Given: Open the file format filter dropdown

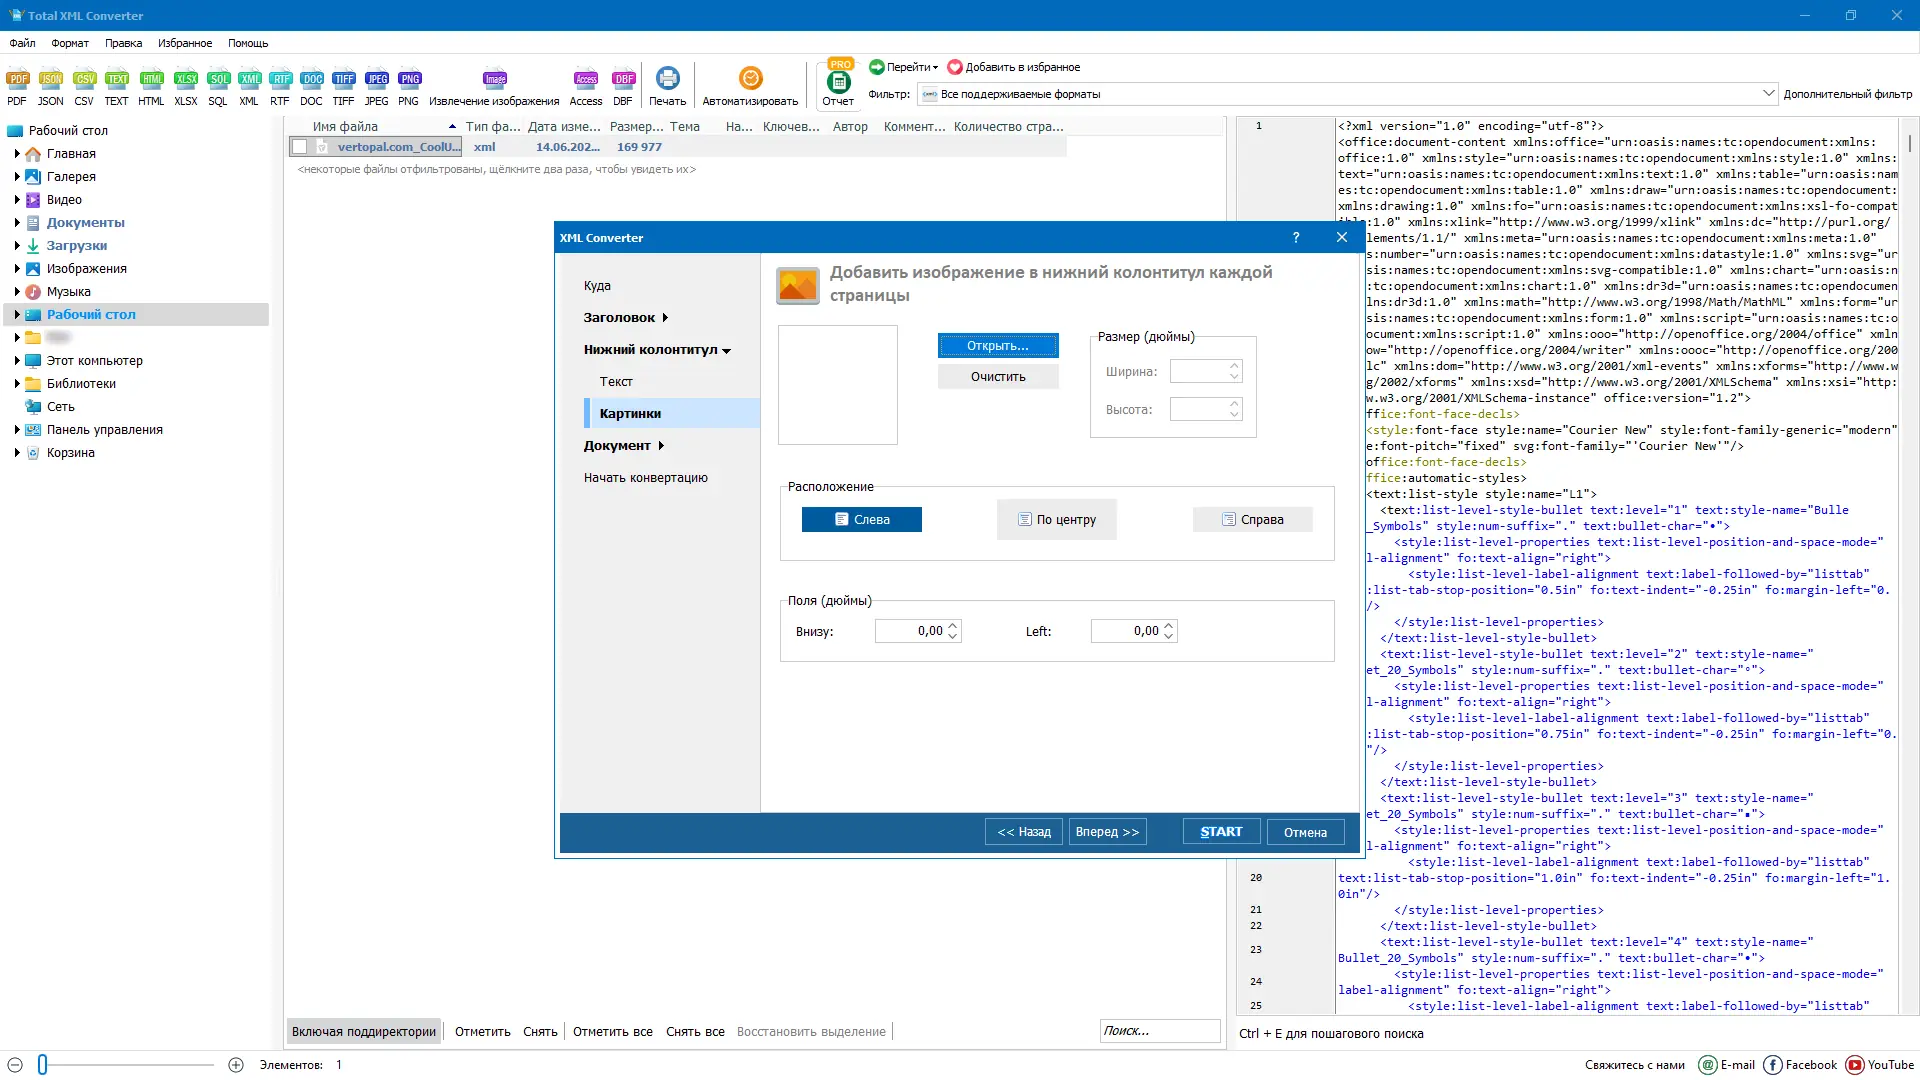Looking at the screenshot, I should (x=1767, y=94).
